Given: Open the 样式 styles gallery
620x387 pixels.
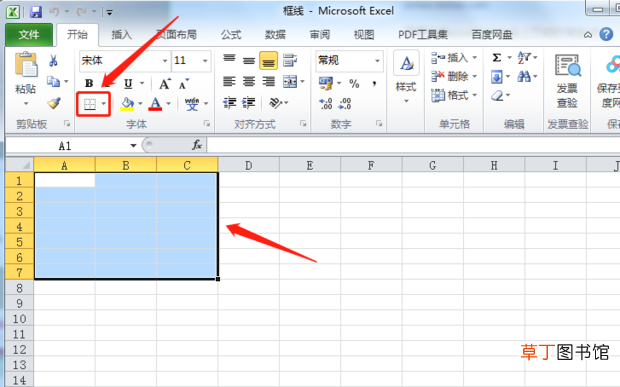Looking at the screenshot, I should point(406,76).
